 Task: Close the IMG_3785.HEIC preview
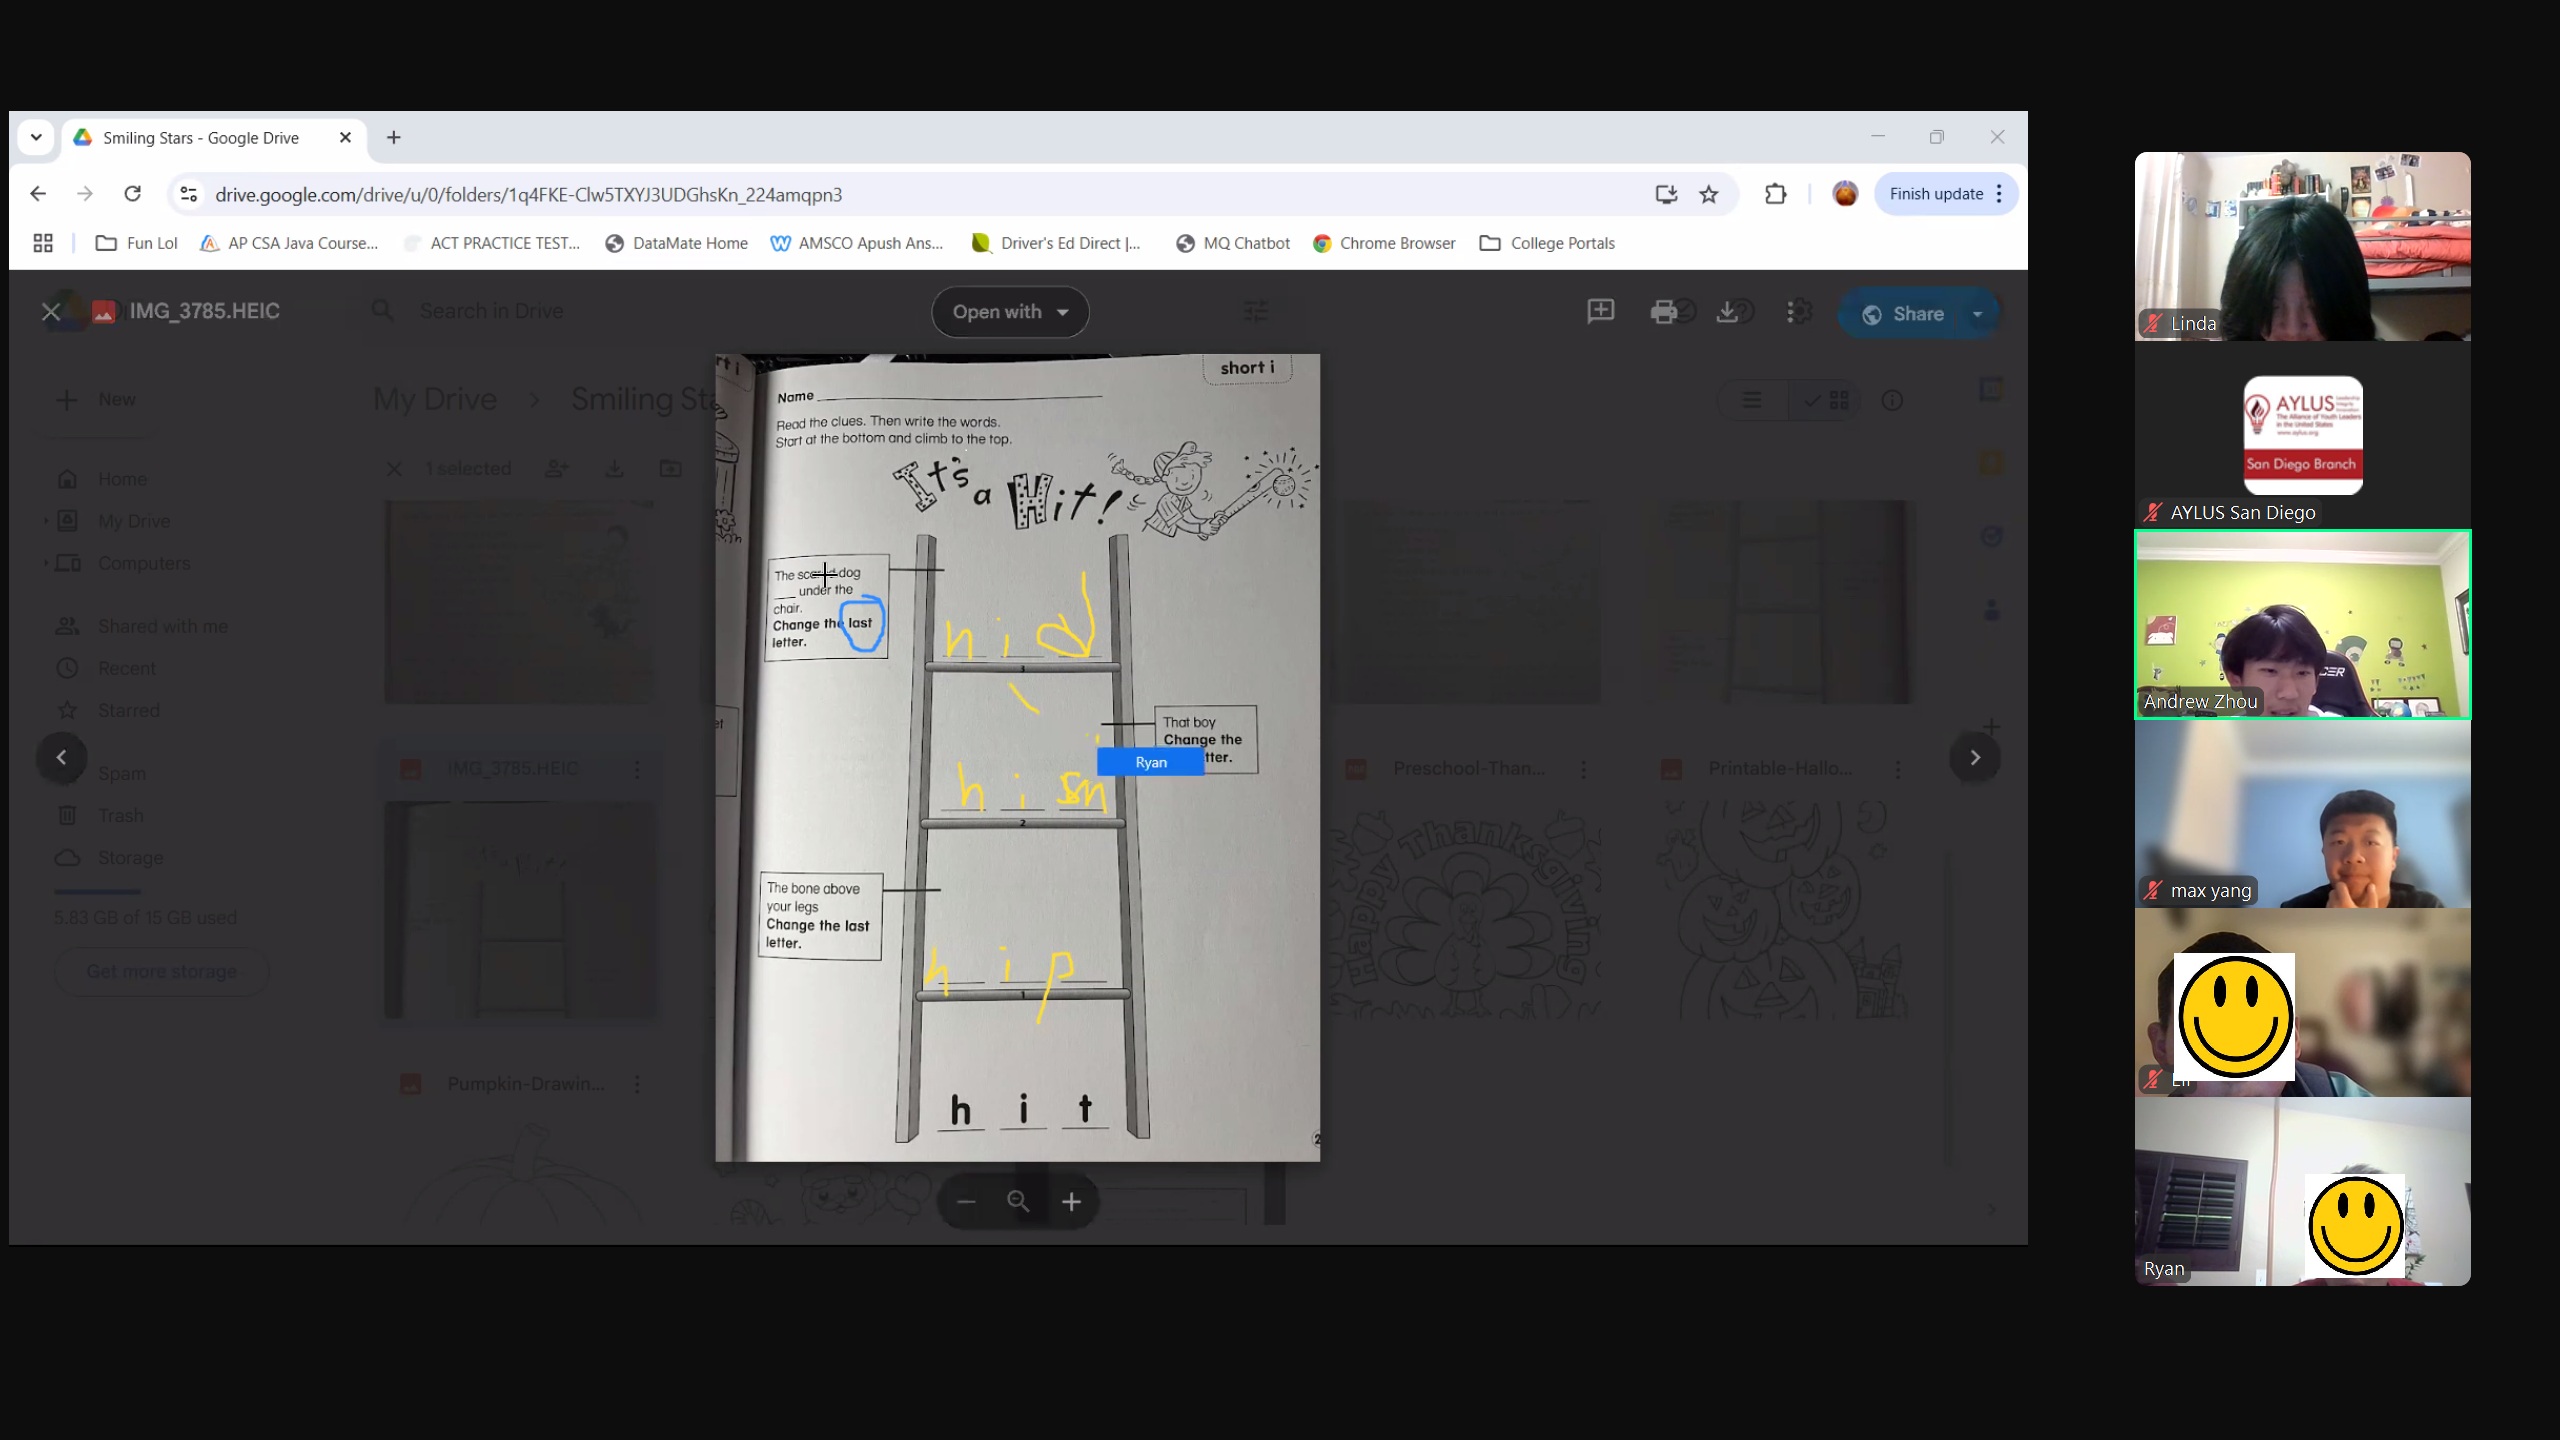point(51,312)
